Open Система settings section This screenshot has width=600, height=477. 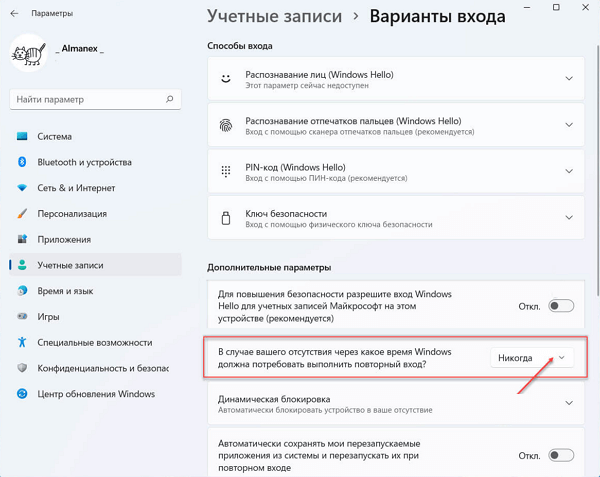[x=95, y=137]
